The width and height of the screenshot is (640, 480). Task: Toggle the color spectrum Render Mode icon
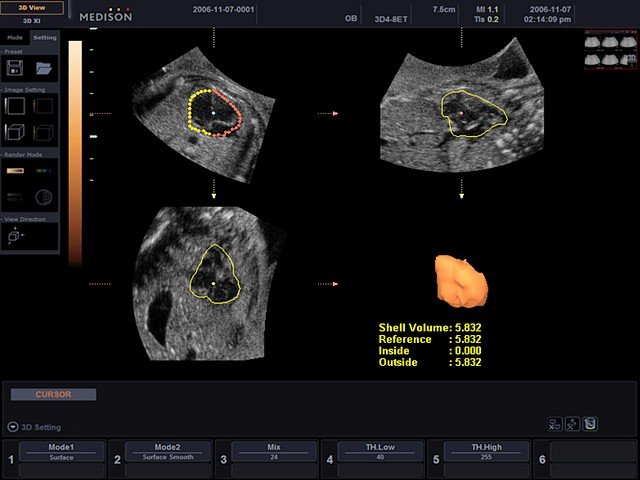[x=44, y=171]
